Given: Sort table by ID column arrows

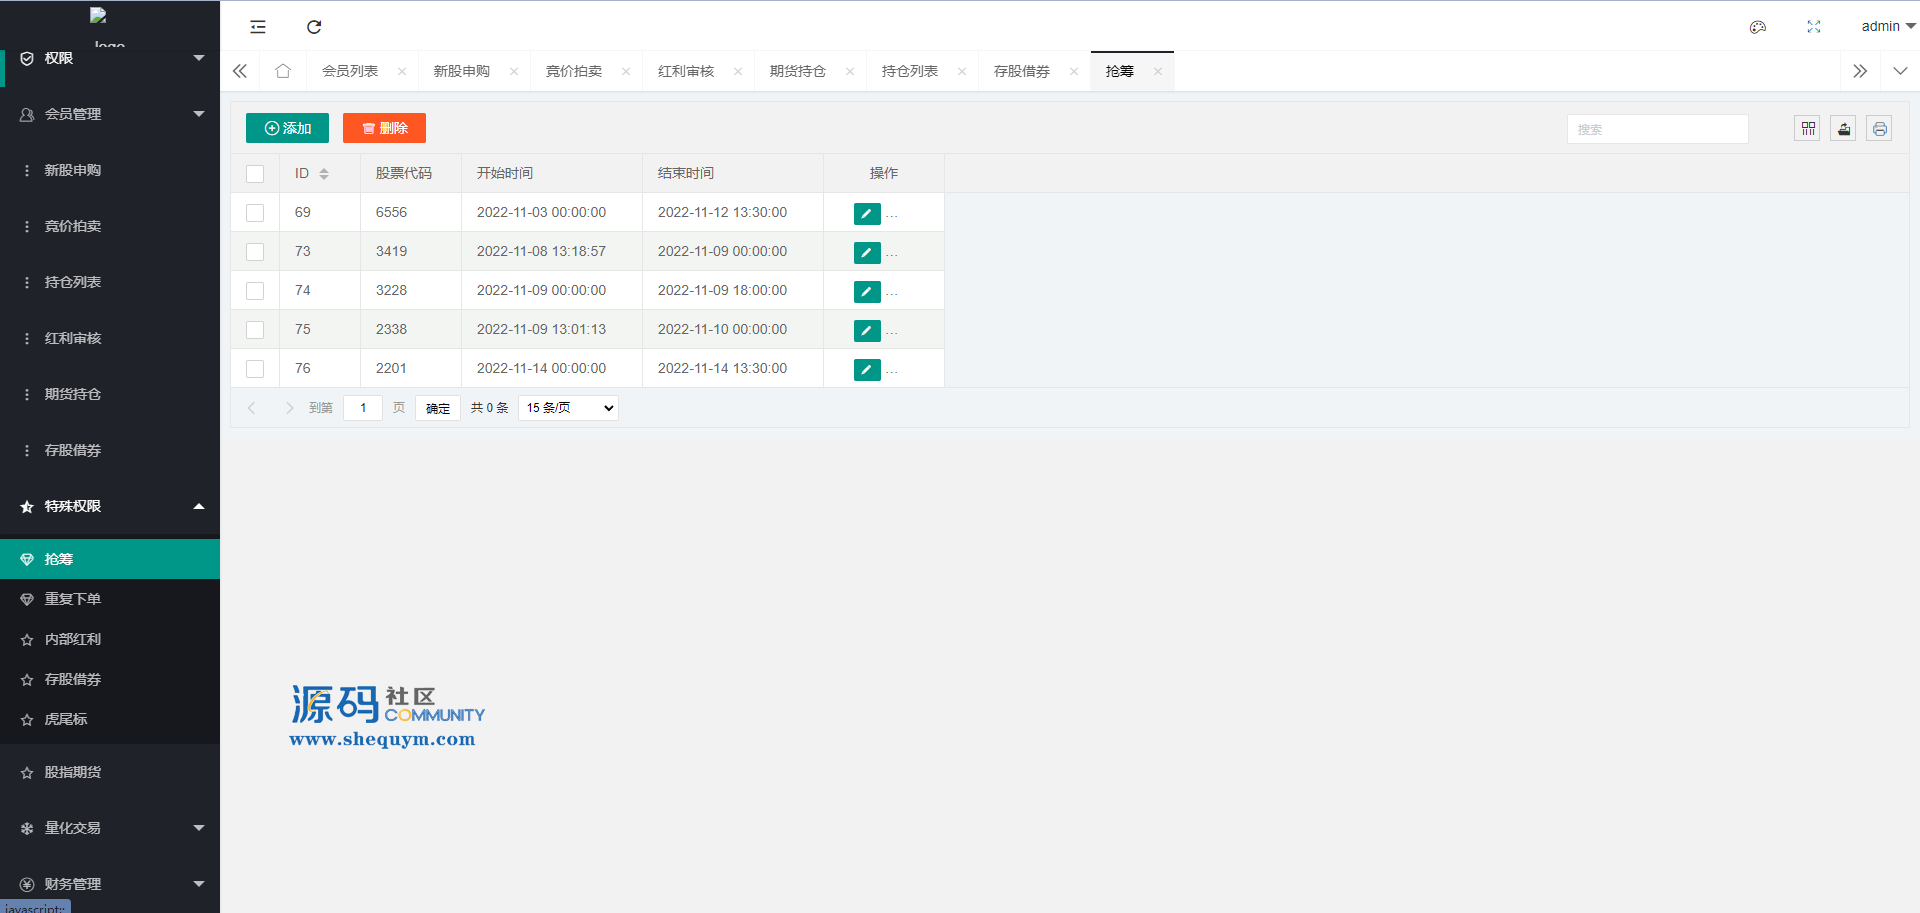Looking at the screenshot, I should point(324,174).
